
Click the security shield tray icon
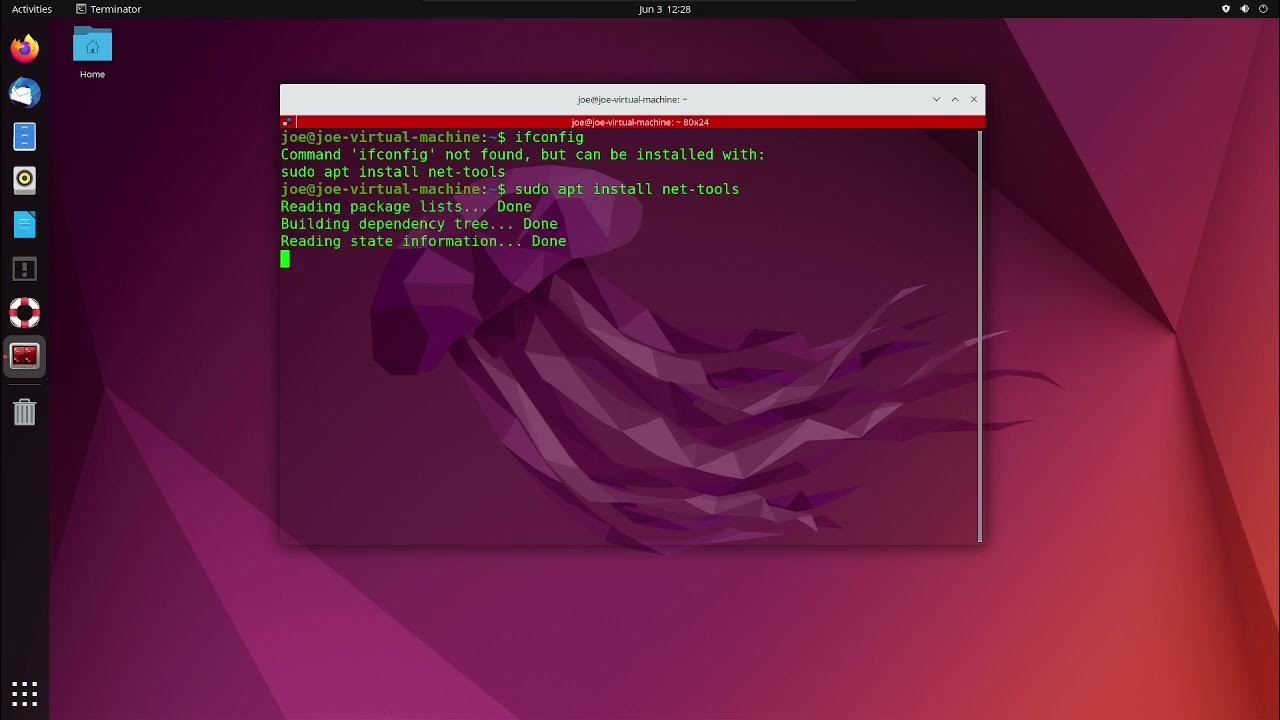tap(1226, 9)
